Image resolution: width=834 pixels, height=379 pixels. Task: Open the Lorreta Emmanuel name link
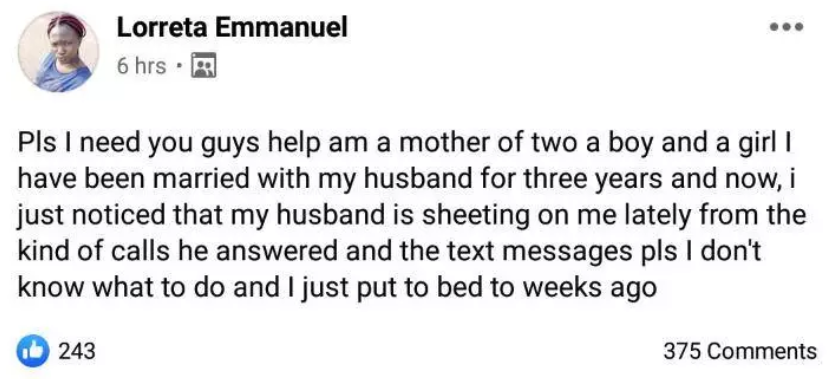232,27
